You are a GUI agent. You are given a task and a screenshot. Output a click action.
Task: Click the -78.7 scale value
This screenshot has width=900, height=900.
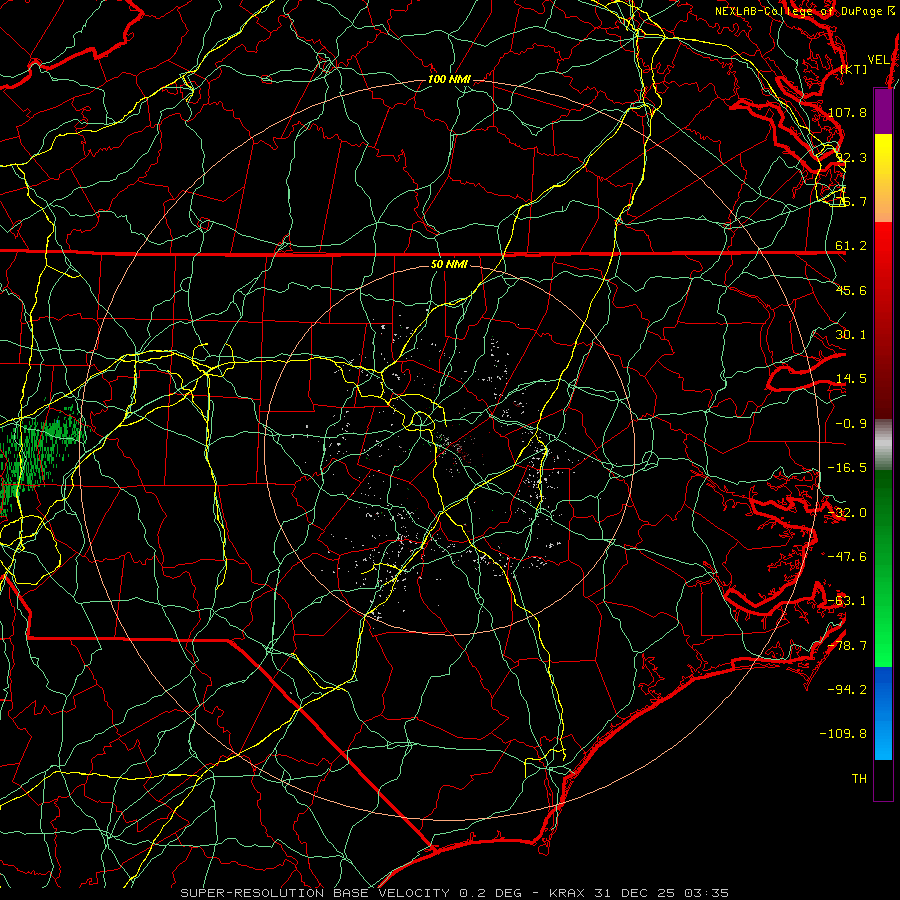[847, 646]
